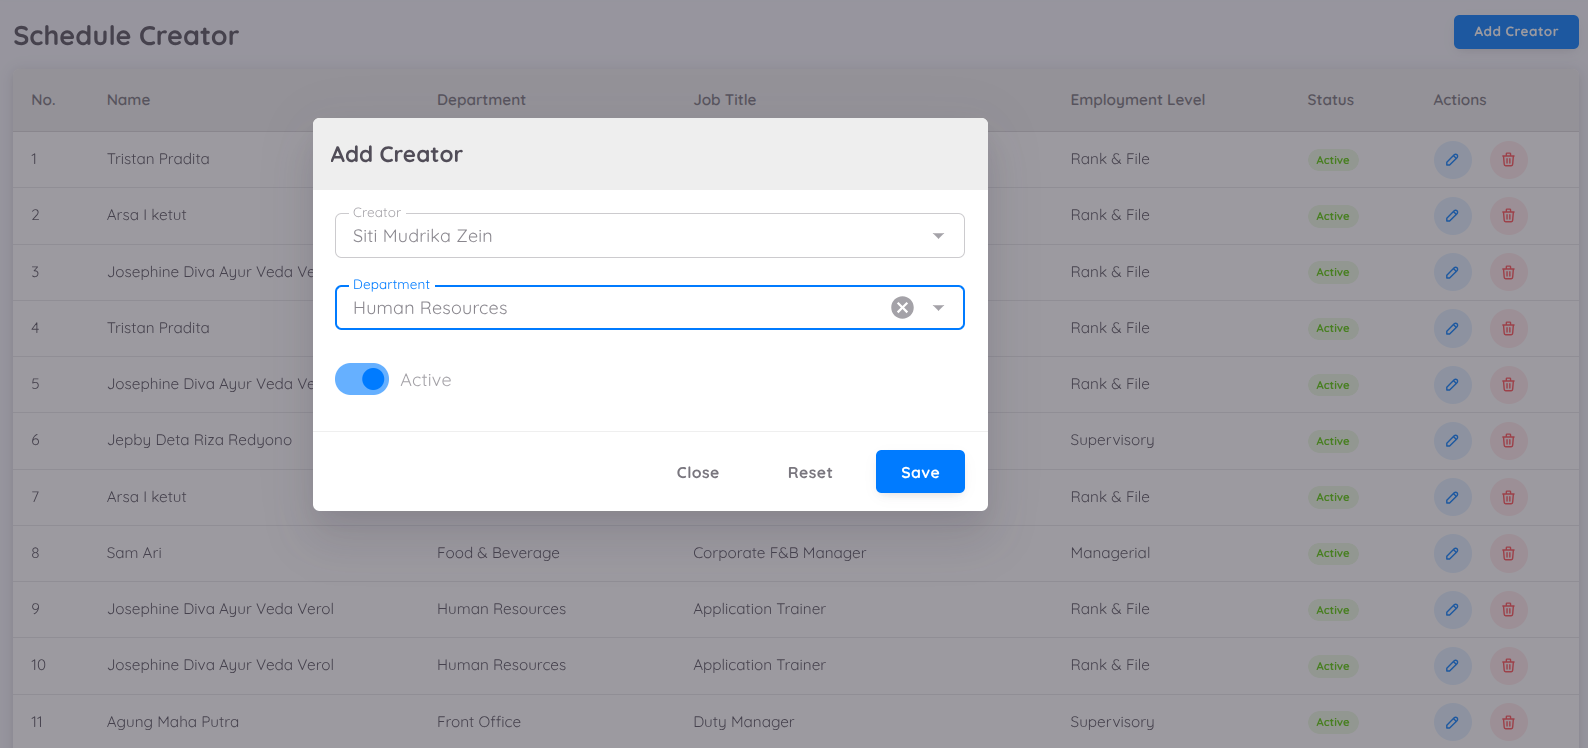1588x748 pixels.
Task: Expand the Department dropdown arrow
Action: (x=938, y=308)
